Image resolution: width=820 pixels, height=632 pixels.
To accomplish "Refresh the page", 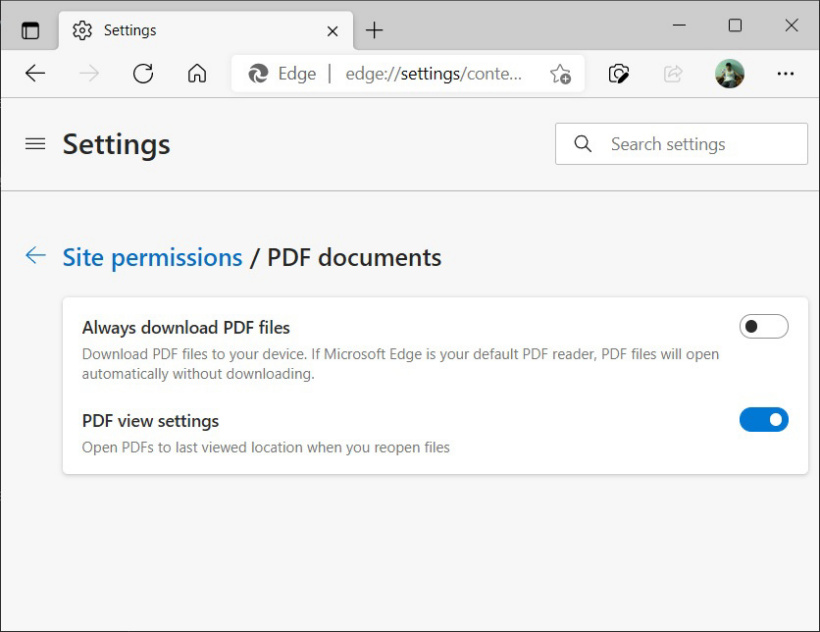I will pos(143,73).
